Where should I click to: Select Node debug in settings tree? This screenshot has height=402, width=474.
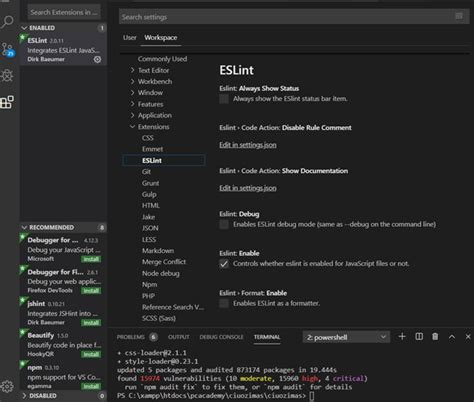[x=161, y=273]
